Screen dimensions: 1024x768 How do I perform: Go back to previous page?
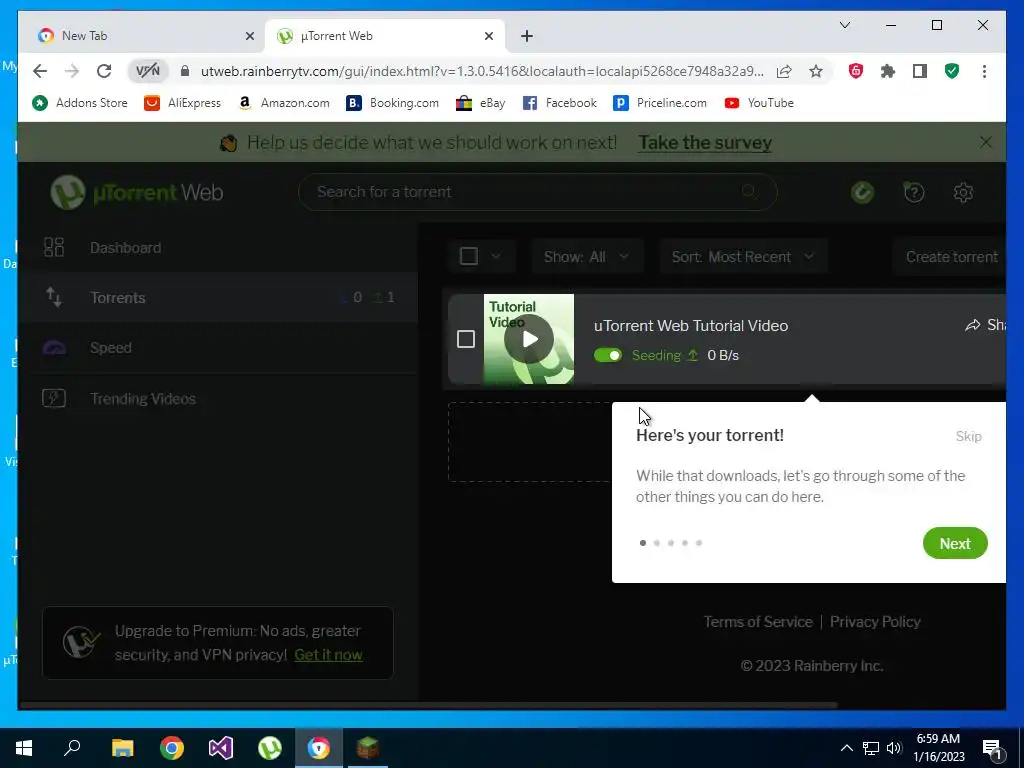pos(40,71)
